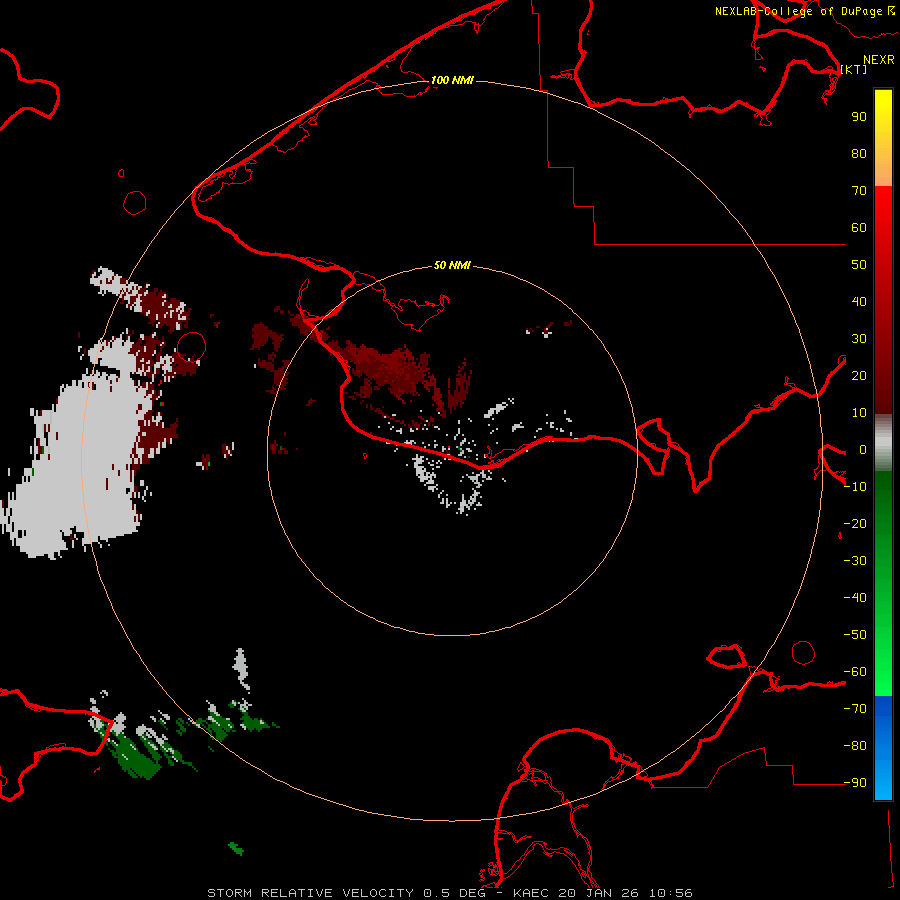Click the "NEXR" label above the color scale
This screenshot has height=900, width=900.
tap(879, 60)
